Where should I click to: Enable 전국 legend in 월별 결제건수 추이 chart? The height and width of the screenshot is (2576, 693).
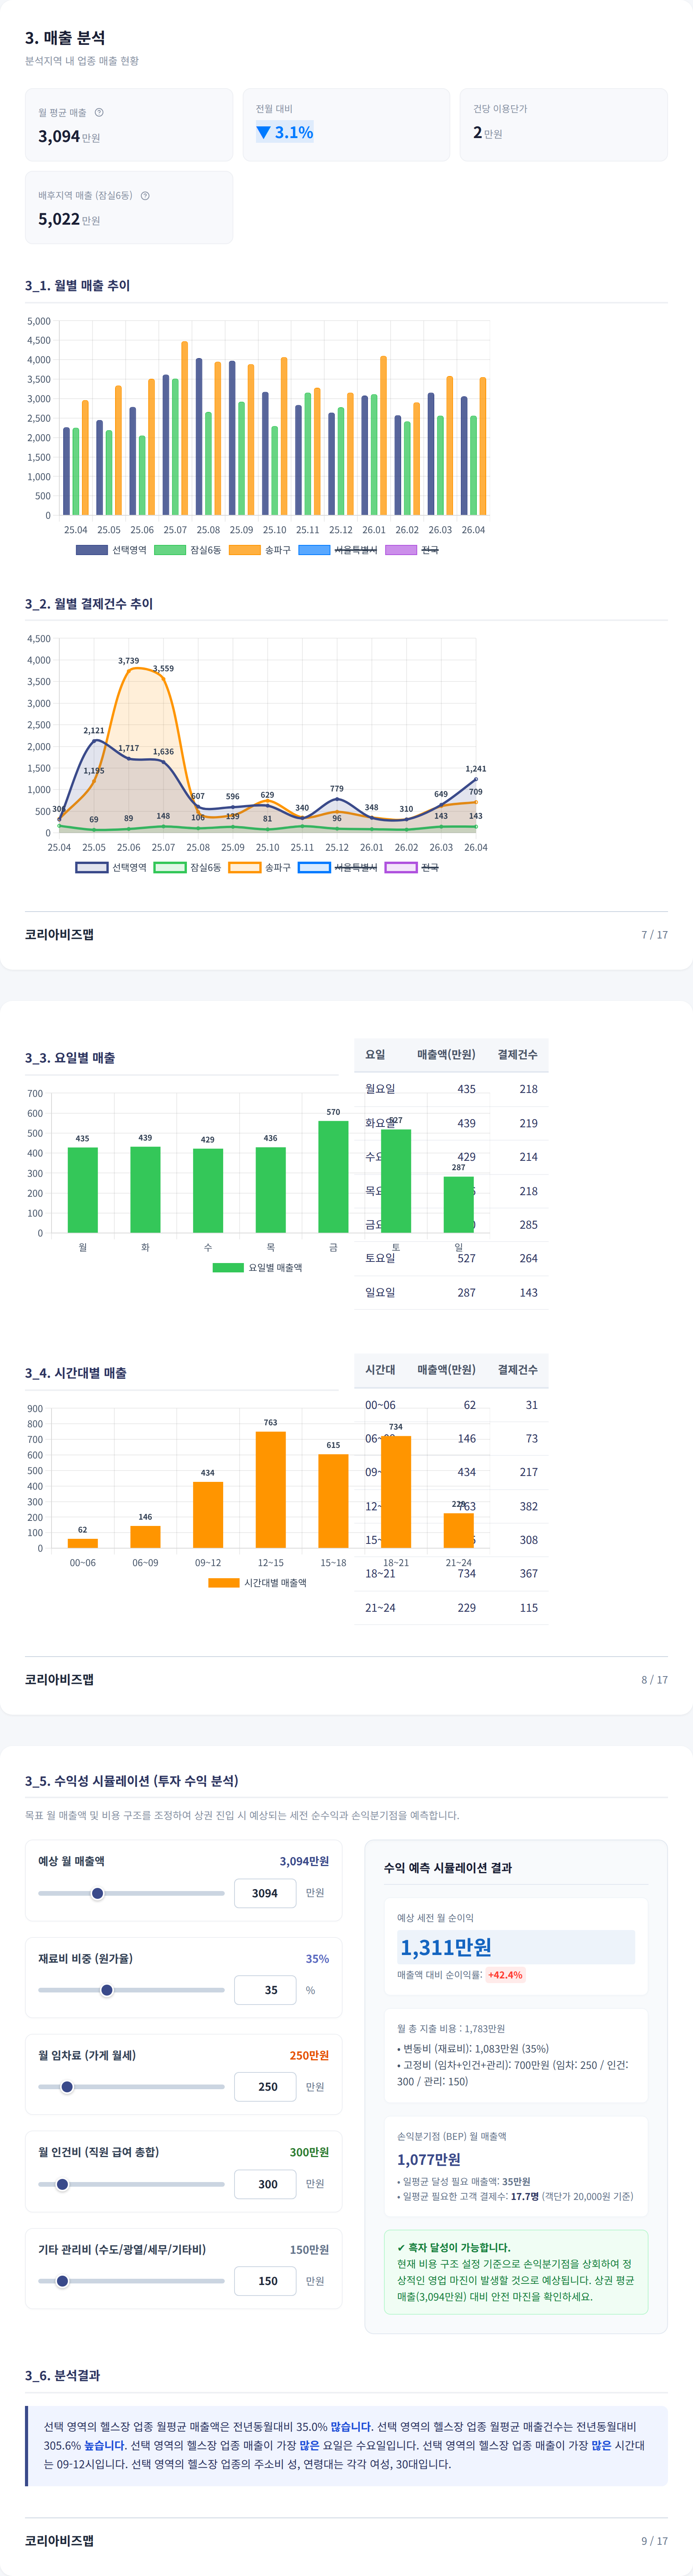click(x=412, y=867)
